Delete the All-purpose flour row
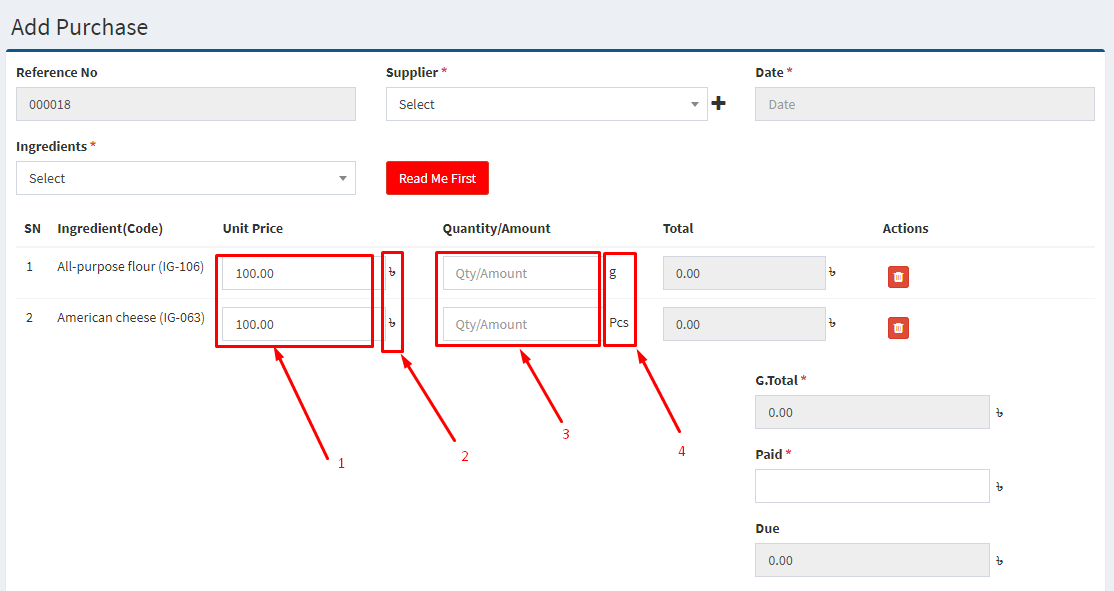 pyautogui.click(x=898, y=277)
